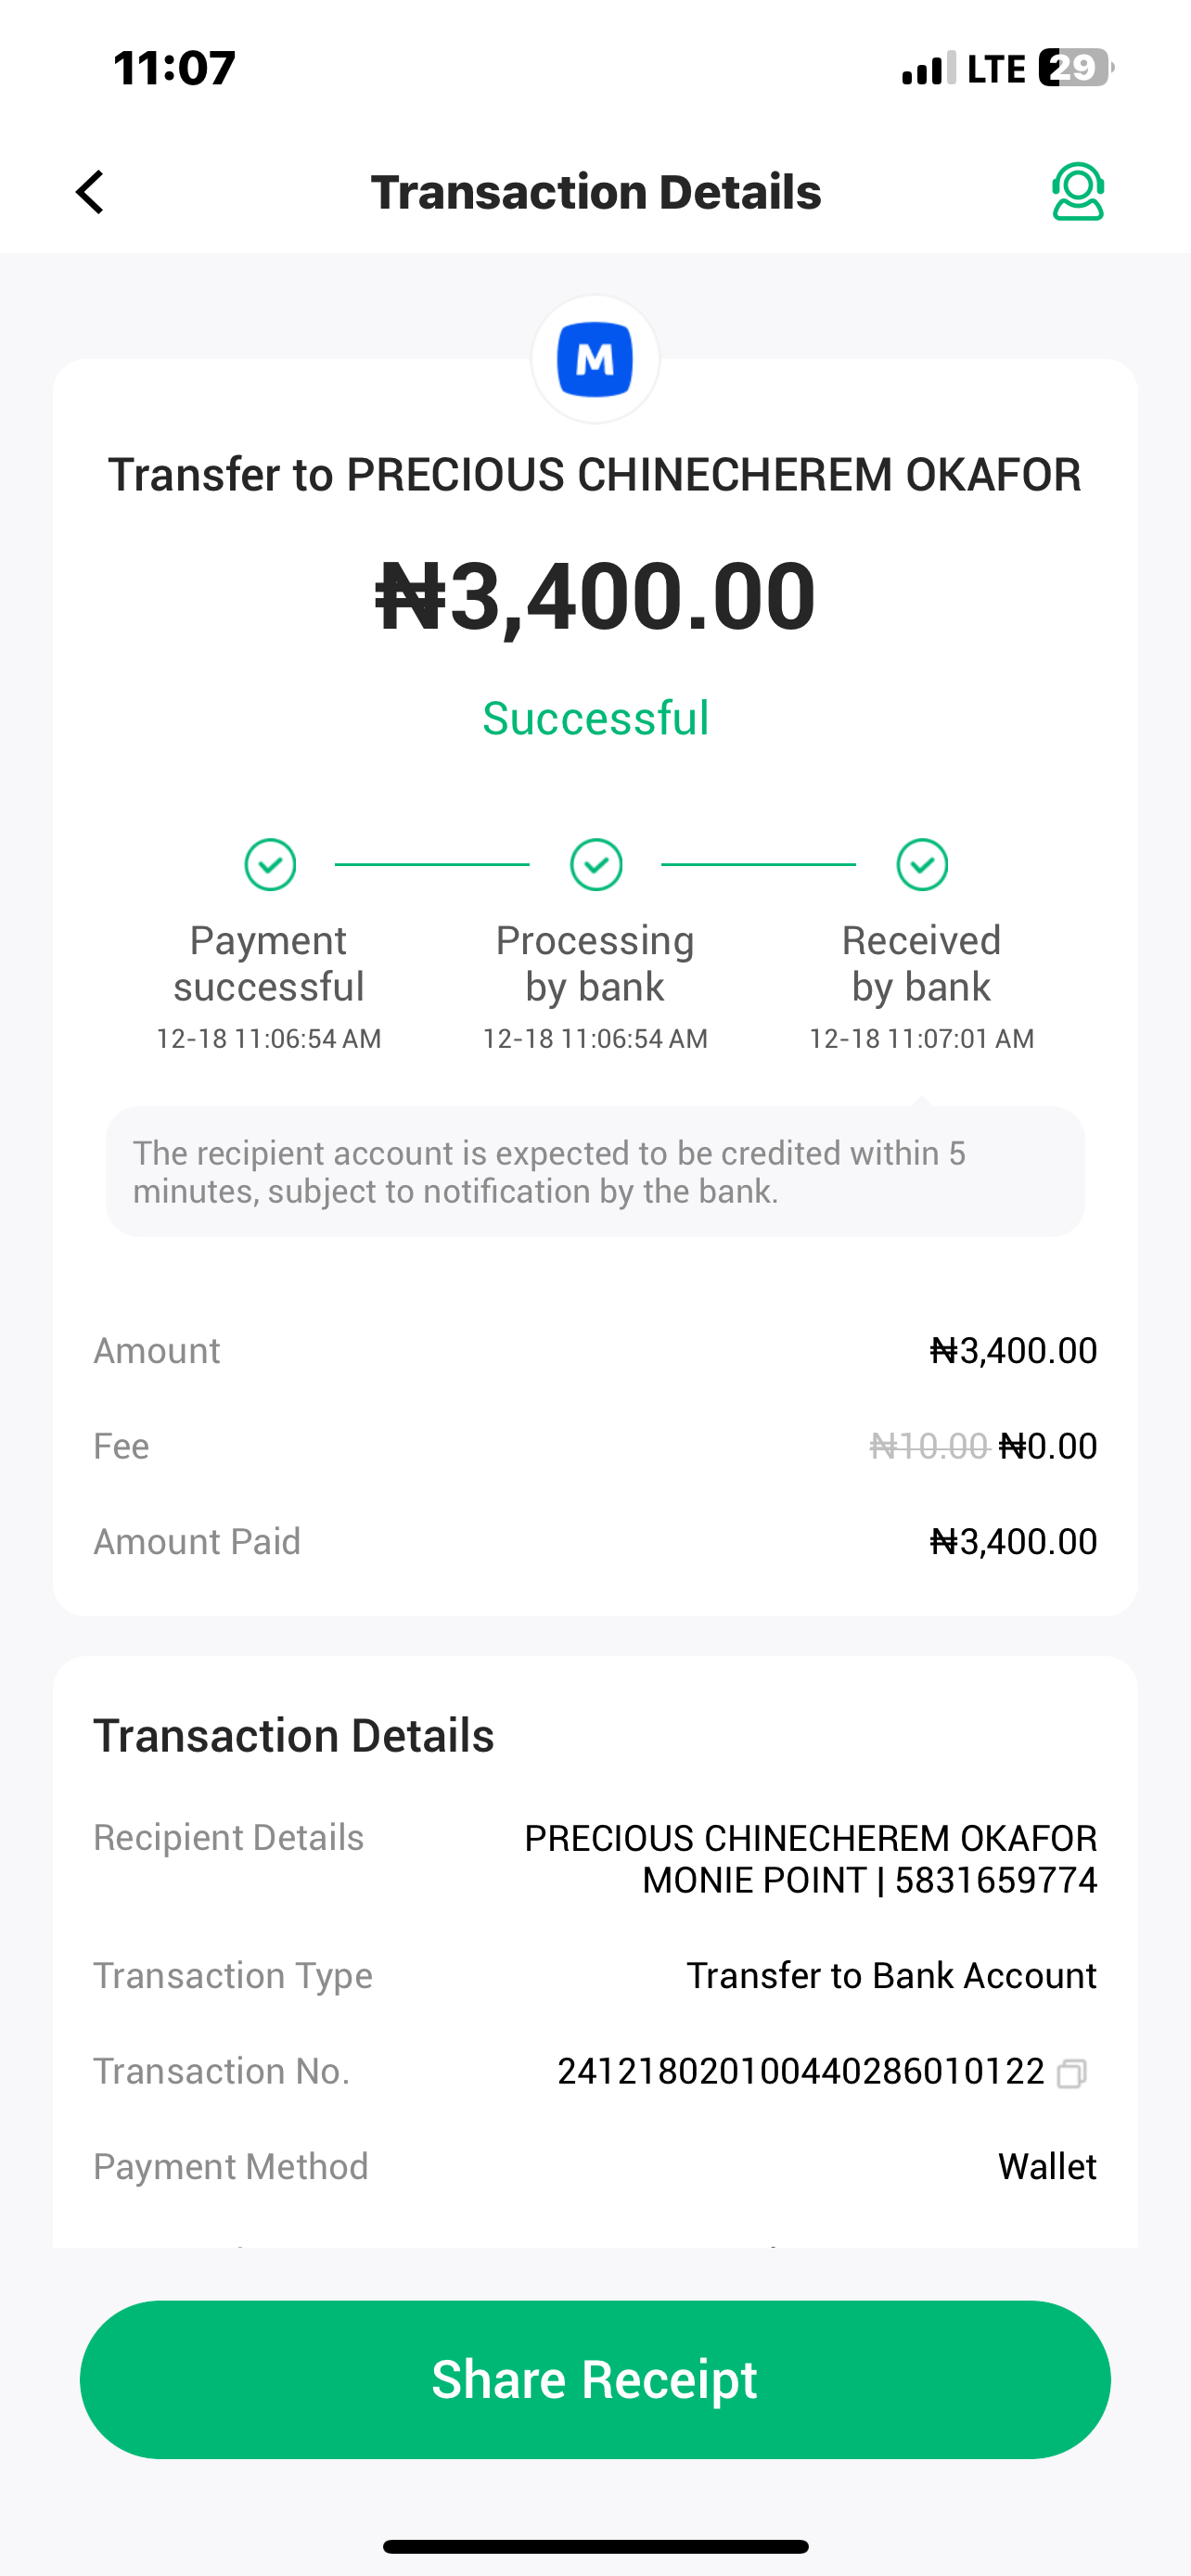Tap the credited within 5 minutes notice
The image size is (1191, 2576).
[596, 1172]
